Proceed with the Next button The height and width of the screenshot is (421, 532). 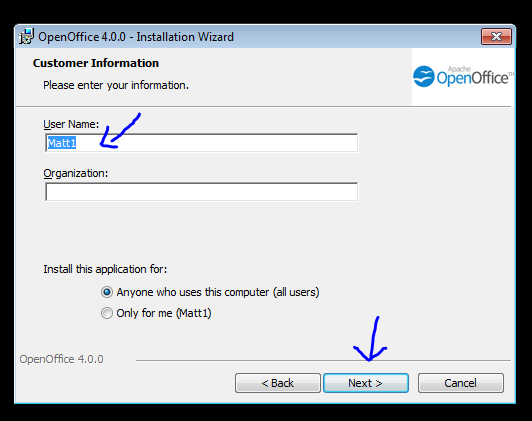pyautogui.click(x=366, y=383)
